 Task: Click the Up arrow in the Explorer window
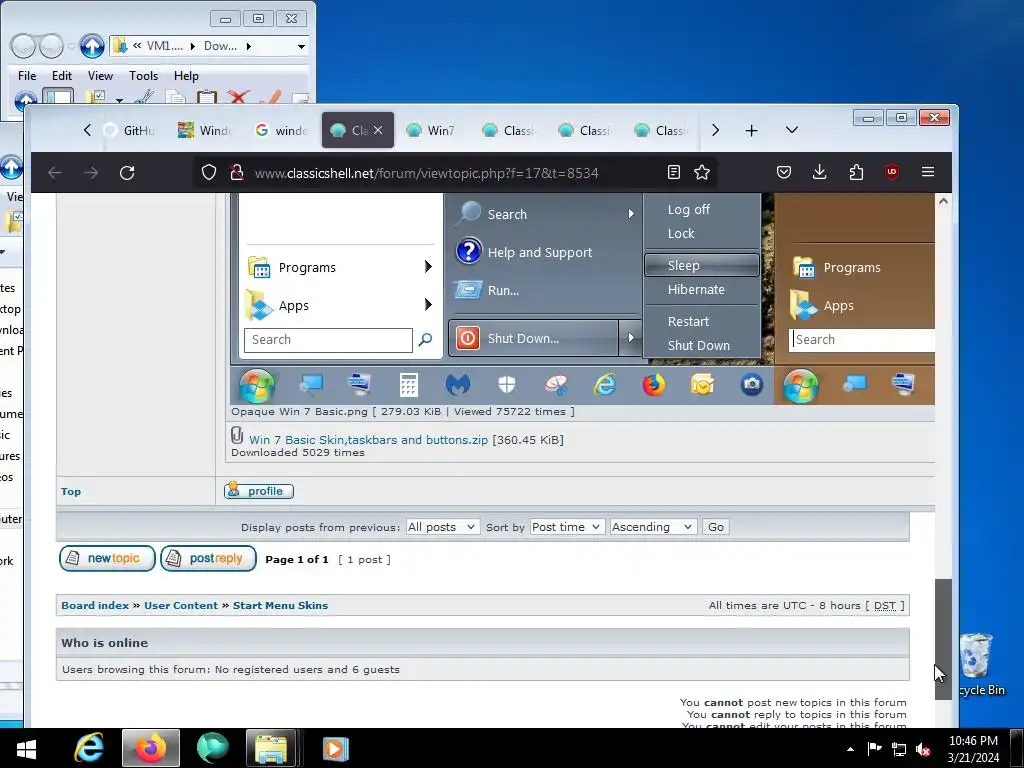click(92, 46)
